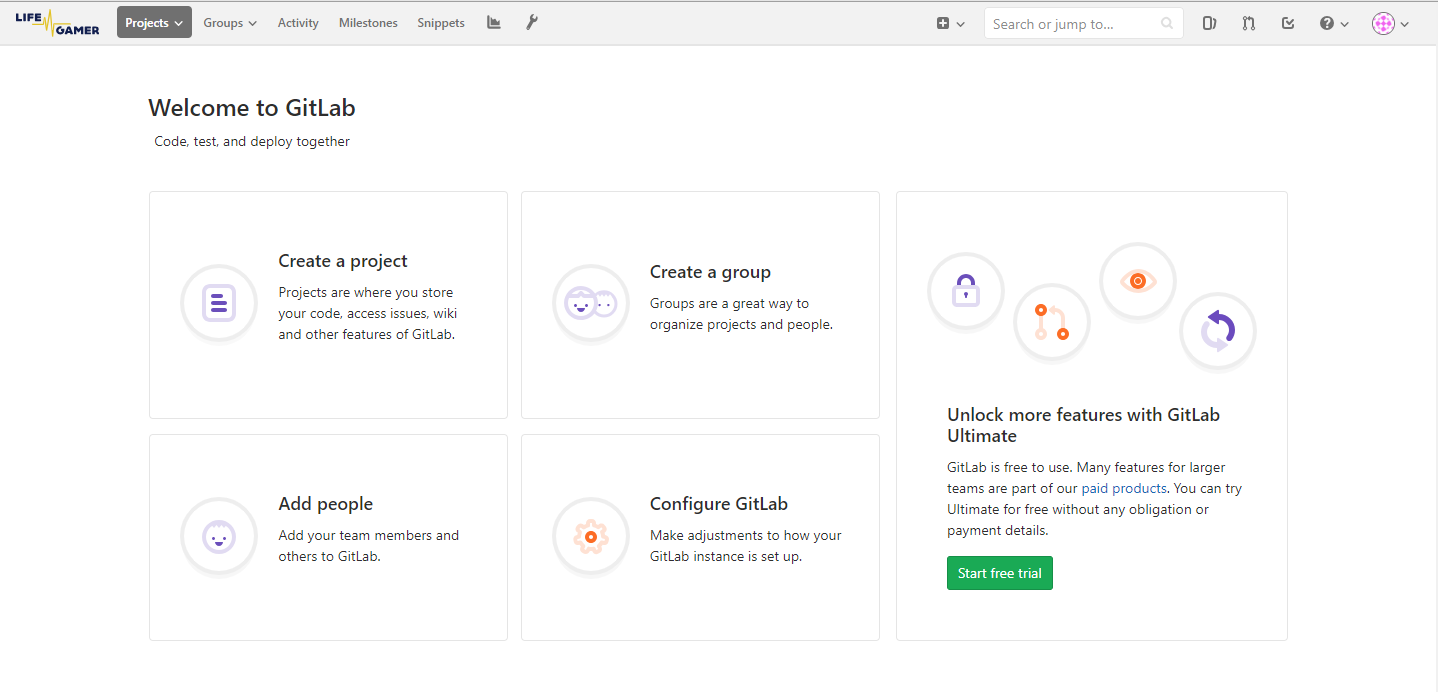Click 'Code, test, and deploy together' text

click(252, 142)
